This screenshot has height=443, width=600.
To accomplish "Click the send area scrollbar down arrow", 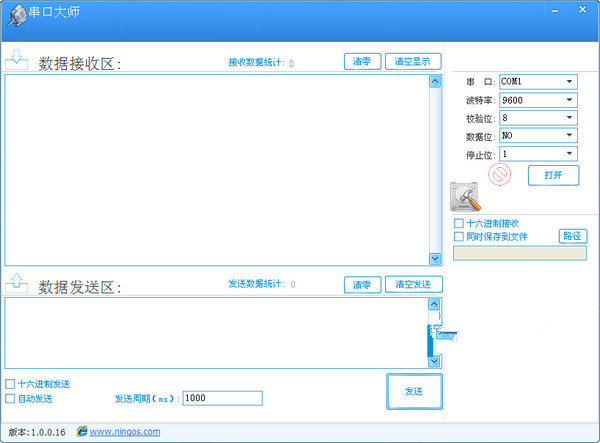I will pos(434,362).
